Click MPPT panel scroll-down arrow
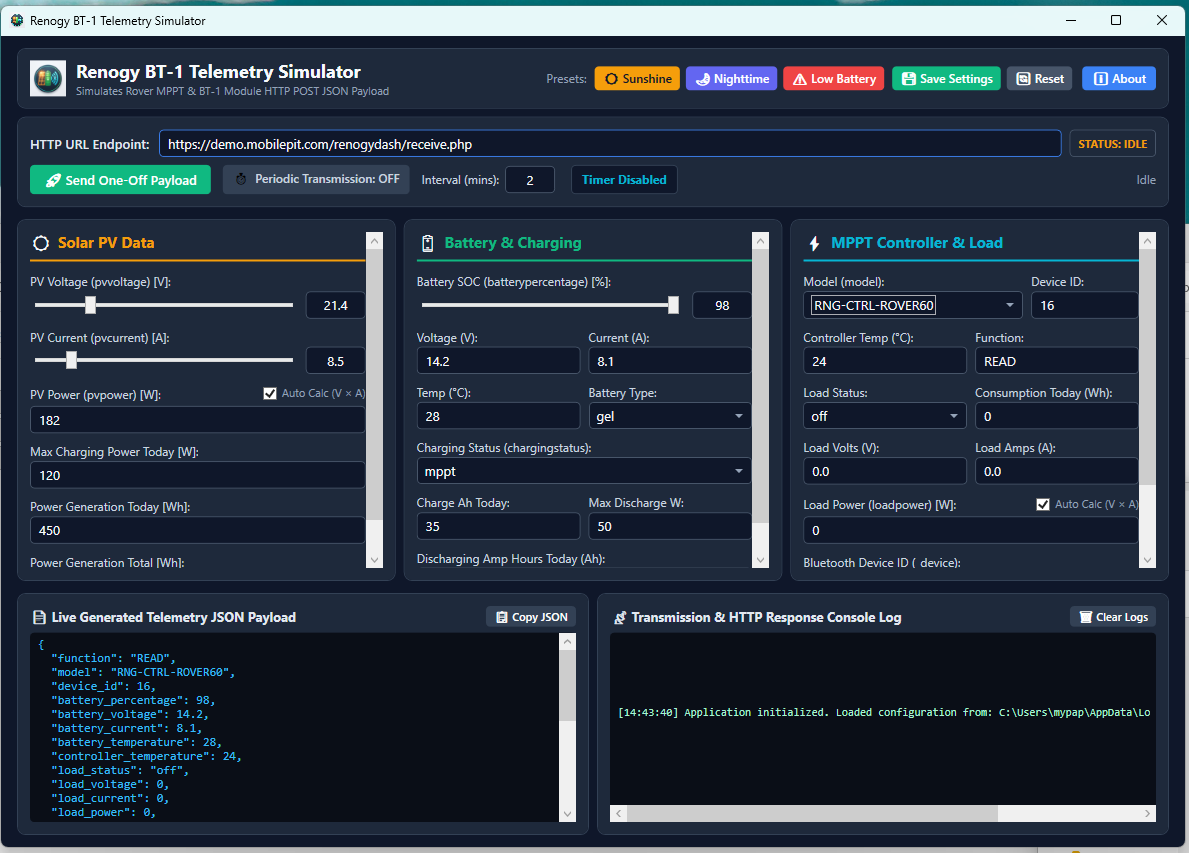 [1147, 560]
